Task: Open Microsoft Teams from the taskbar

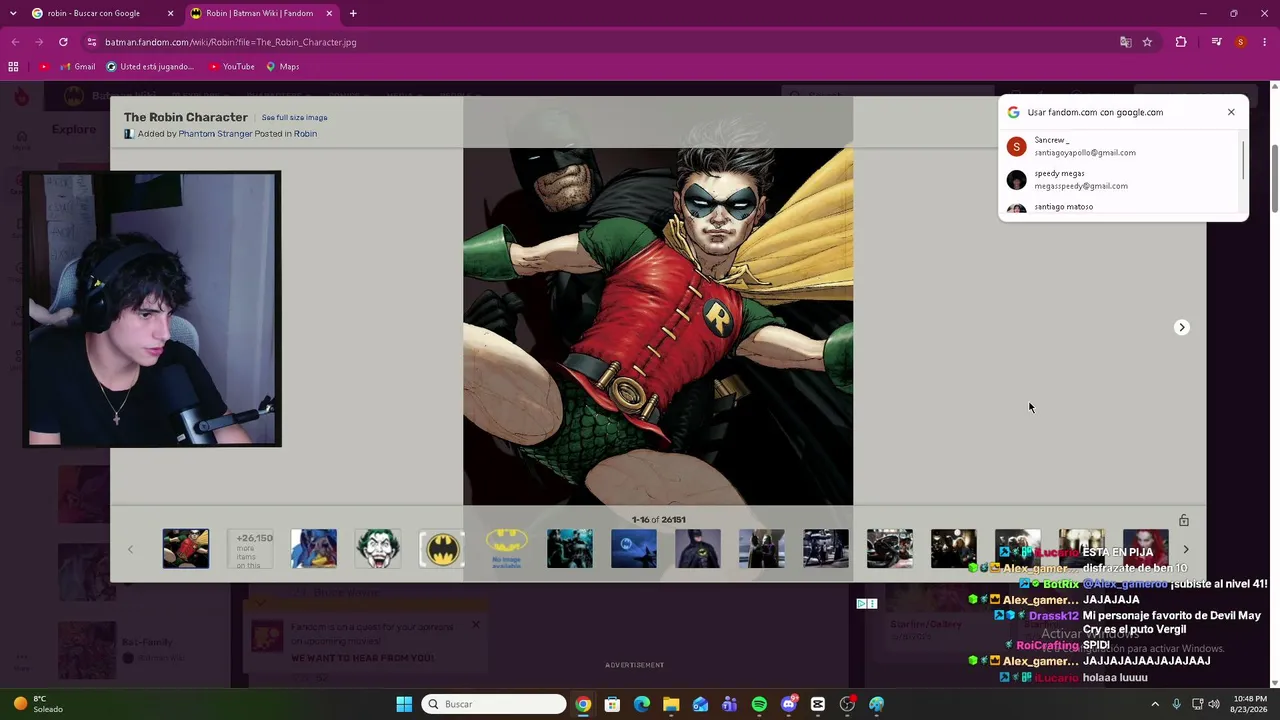Action: [730, 704]
